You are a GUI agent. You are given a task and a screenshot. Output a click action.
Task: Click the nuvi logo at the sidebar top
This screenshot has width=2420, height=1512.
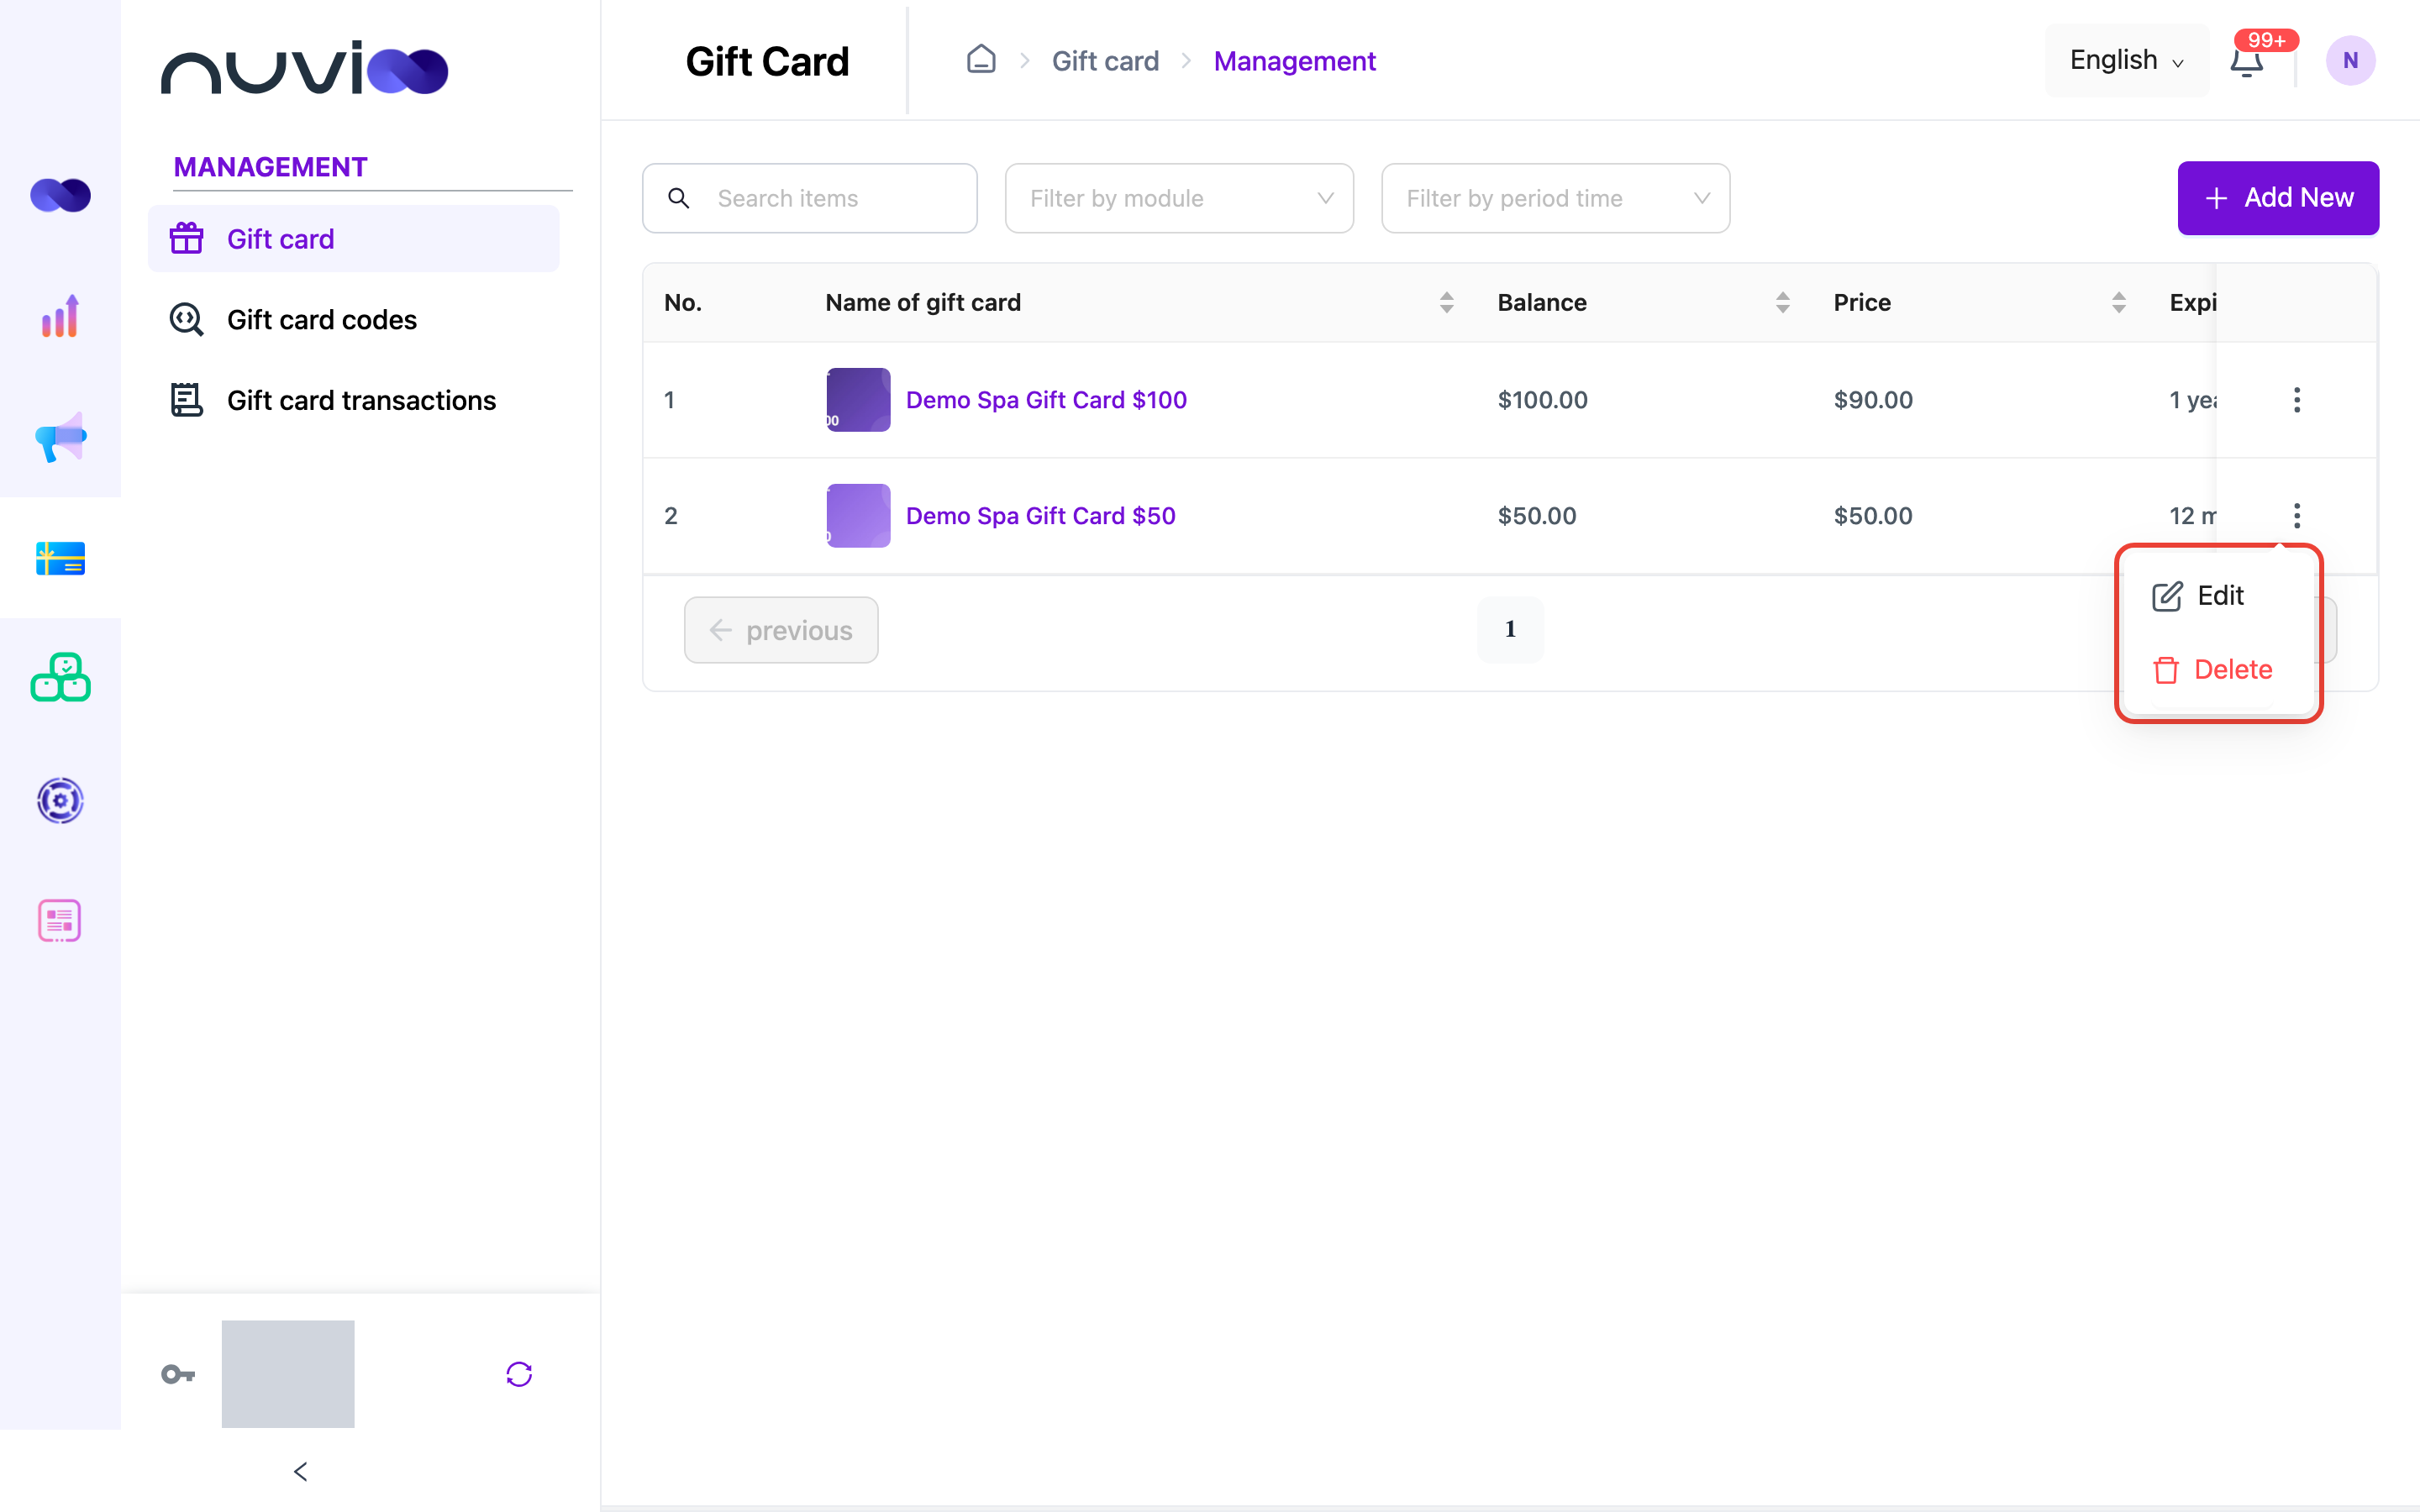coord(305,68)
